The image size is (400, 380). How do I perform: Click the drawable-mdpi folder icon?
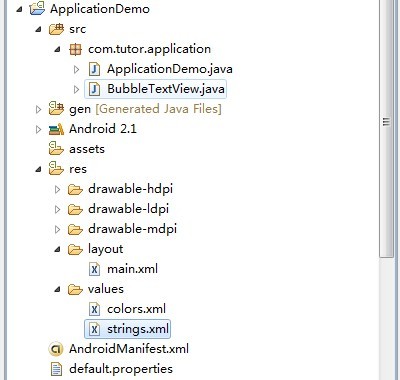(x=75, y=229)
